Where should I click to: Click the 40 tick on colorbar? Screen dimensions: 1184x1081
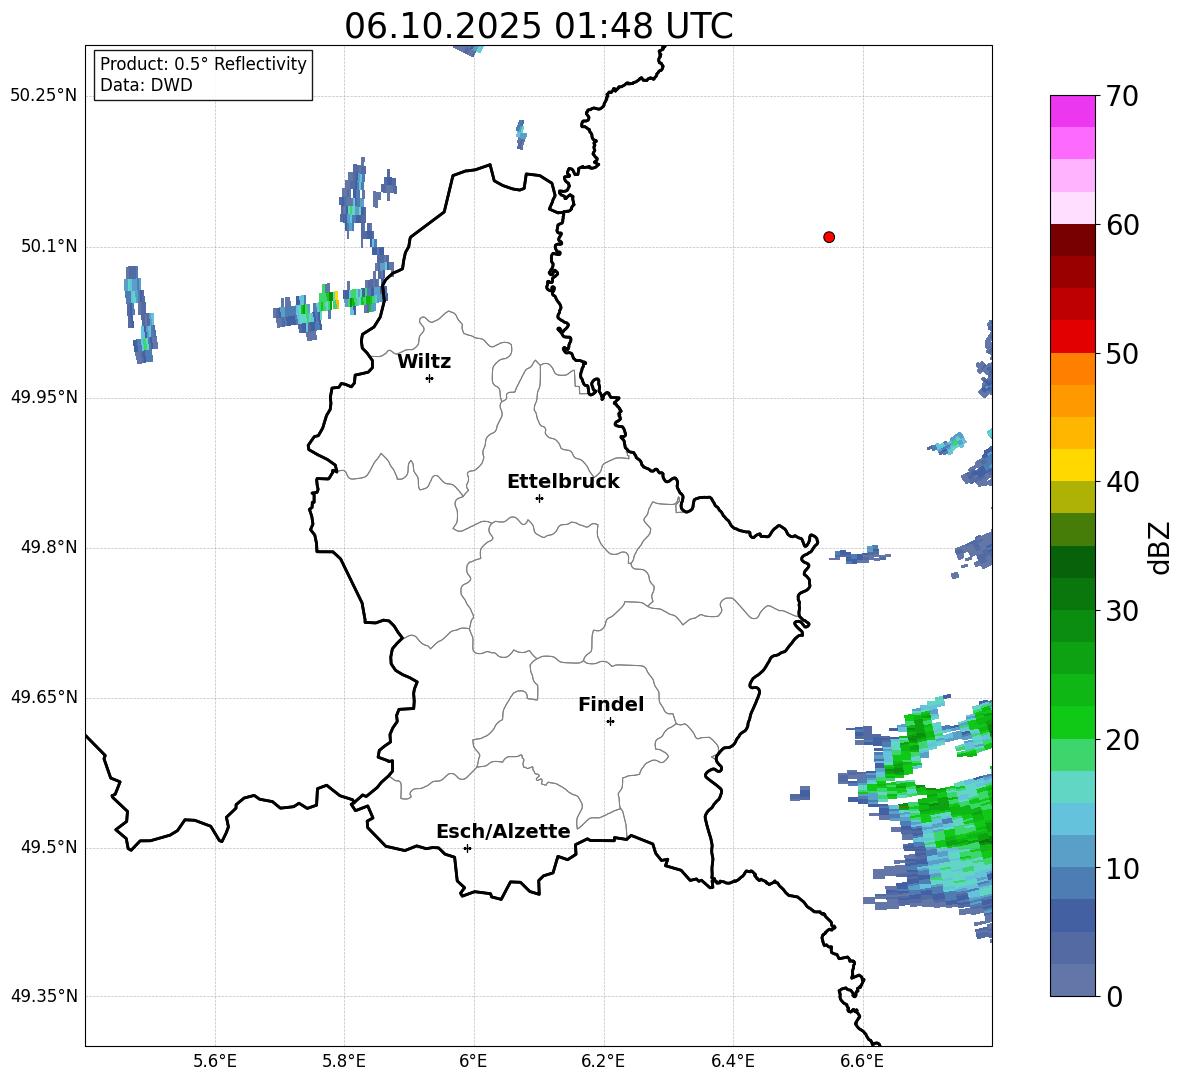pos(1122,482)
